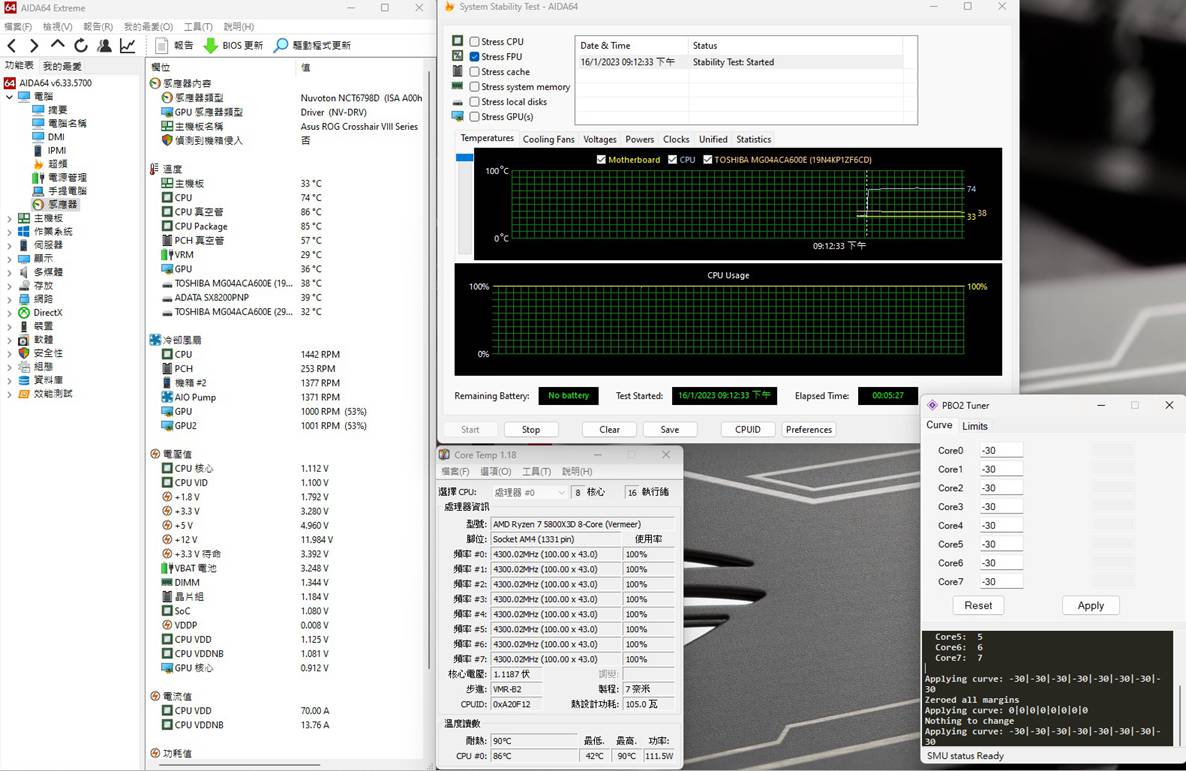
Task: Switch to the Cooling Fans tab
Action: [x=548, y=139]
